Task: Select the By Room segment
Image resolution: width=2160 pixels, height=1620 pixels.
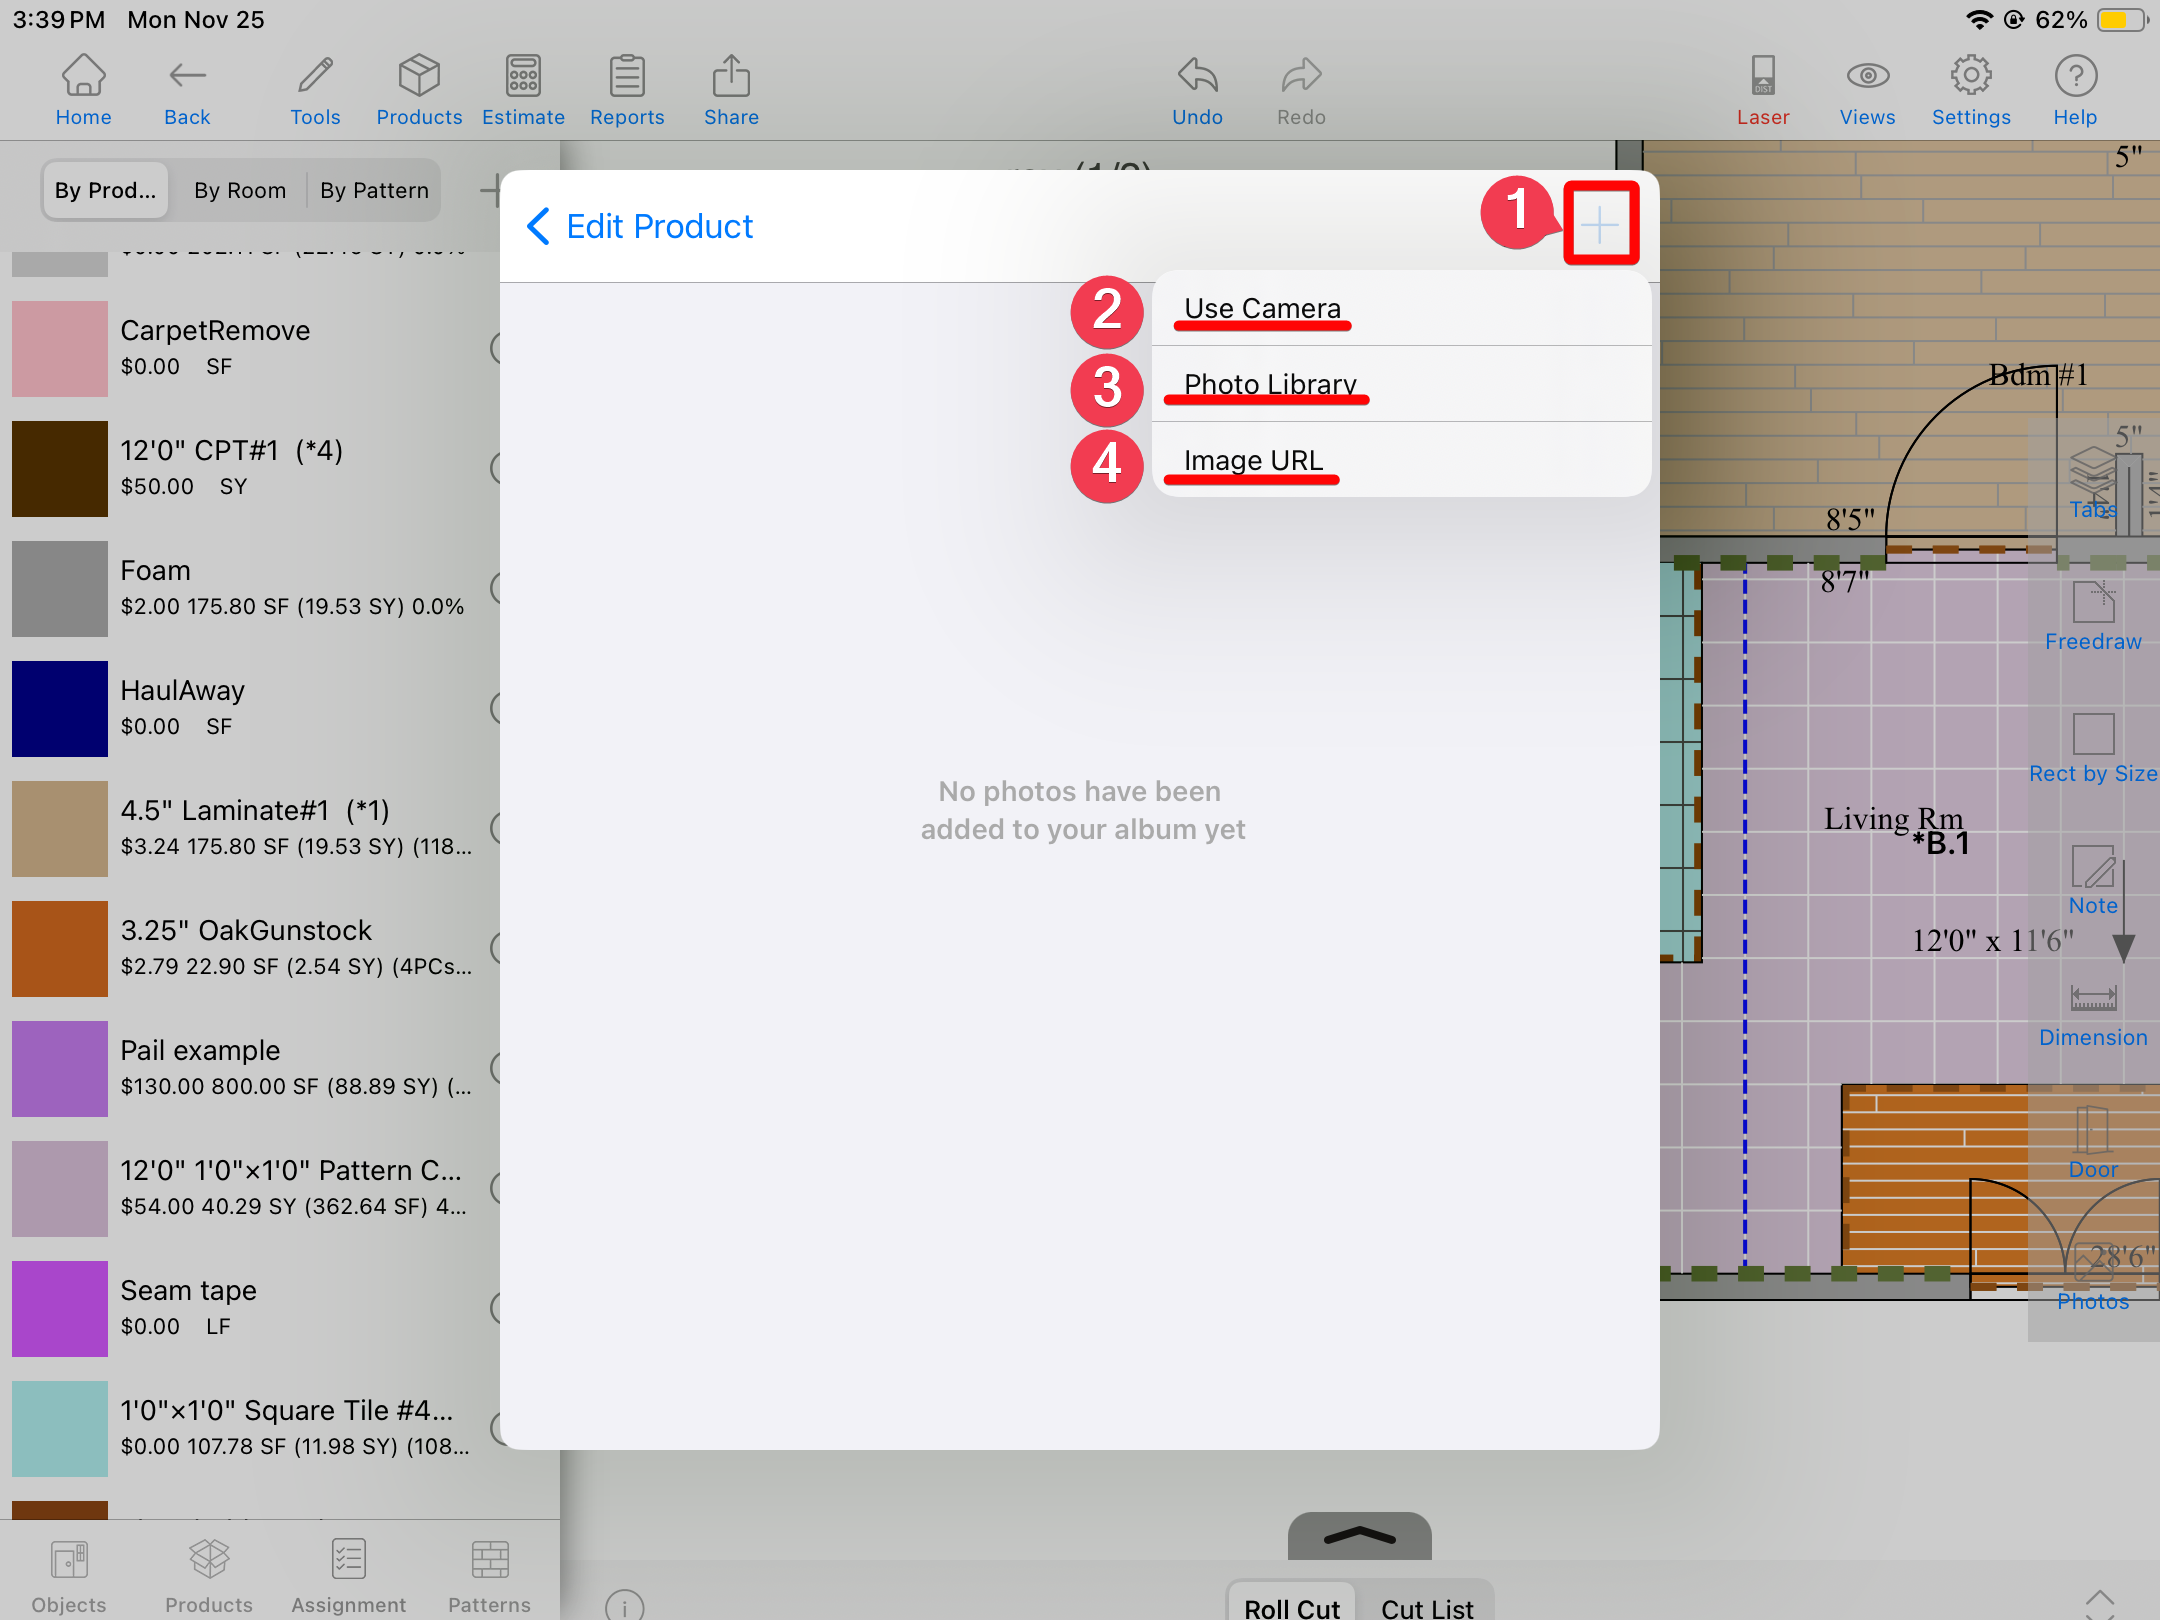Action: click(240, 190)
